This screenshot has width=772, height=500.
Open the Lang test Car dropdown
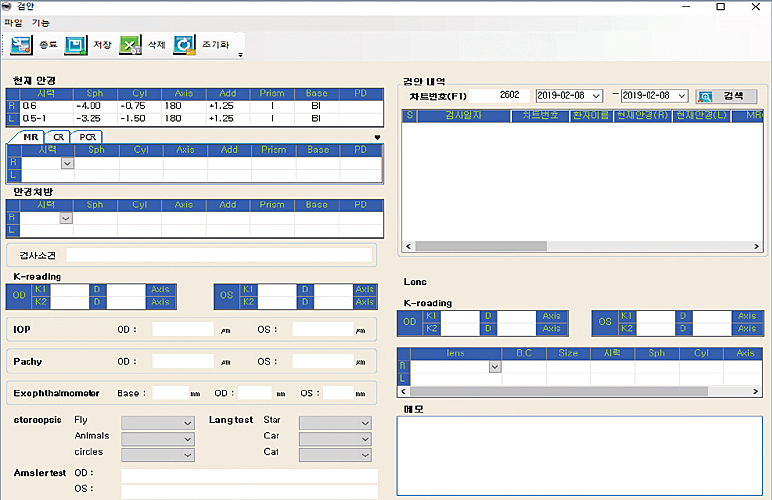[x=335, y=439]
